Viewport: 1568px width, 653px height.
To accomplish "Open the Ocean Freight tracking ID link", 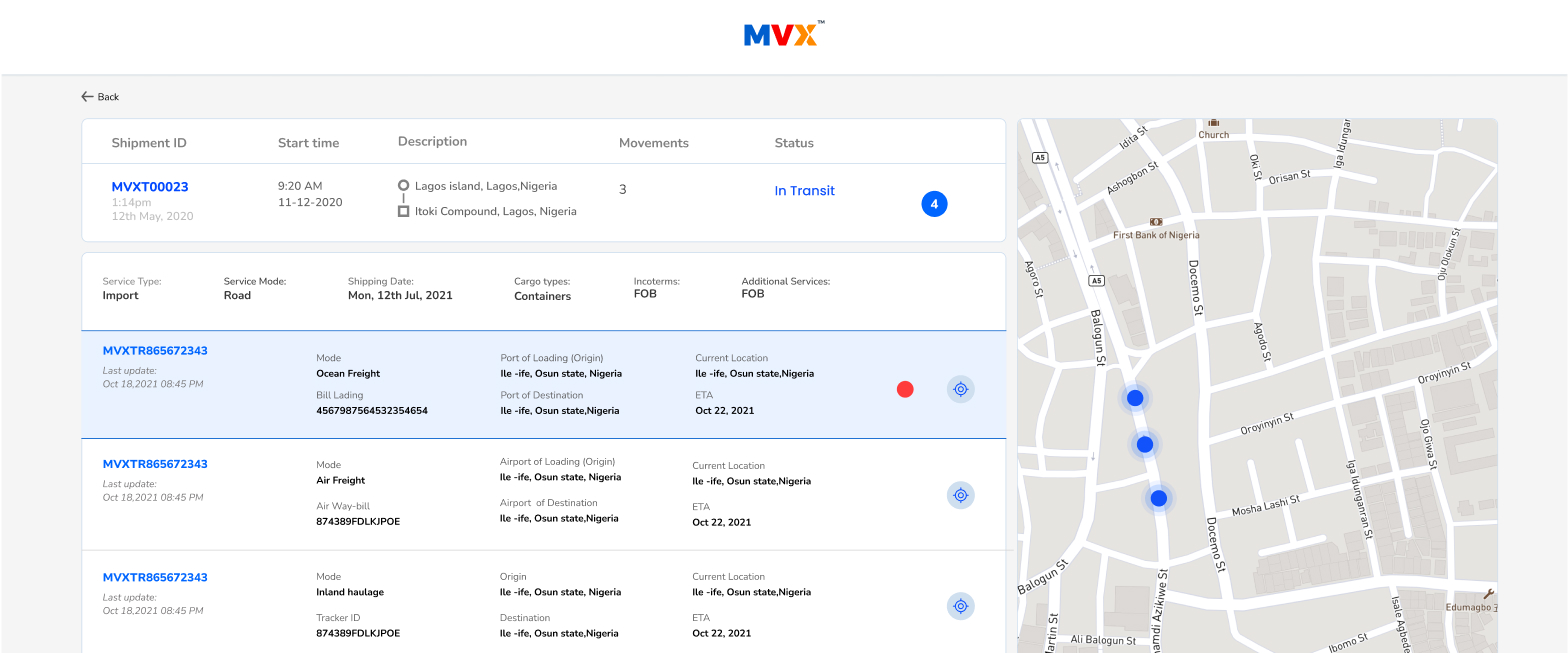I will coord(155,351).
